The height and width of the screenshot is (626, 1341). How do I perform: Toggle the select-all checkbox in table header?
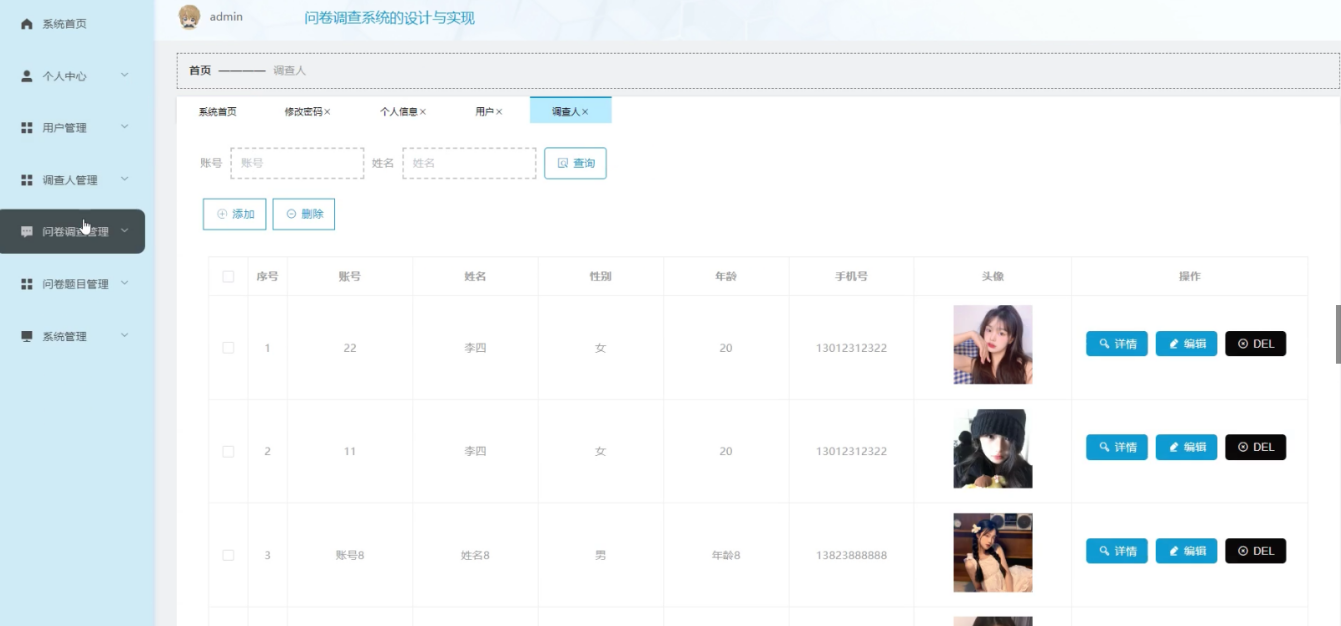(x=228, y=276)
